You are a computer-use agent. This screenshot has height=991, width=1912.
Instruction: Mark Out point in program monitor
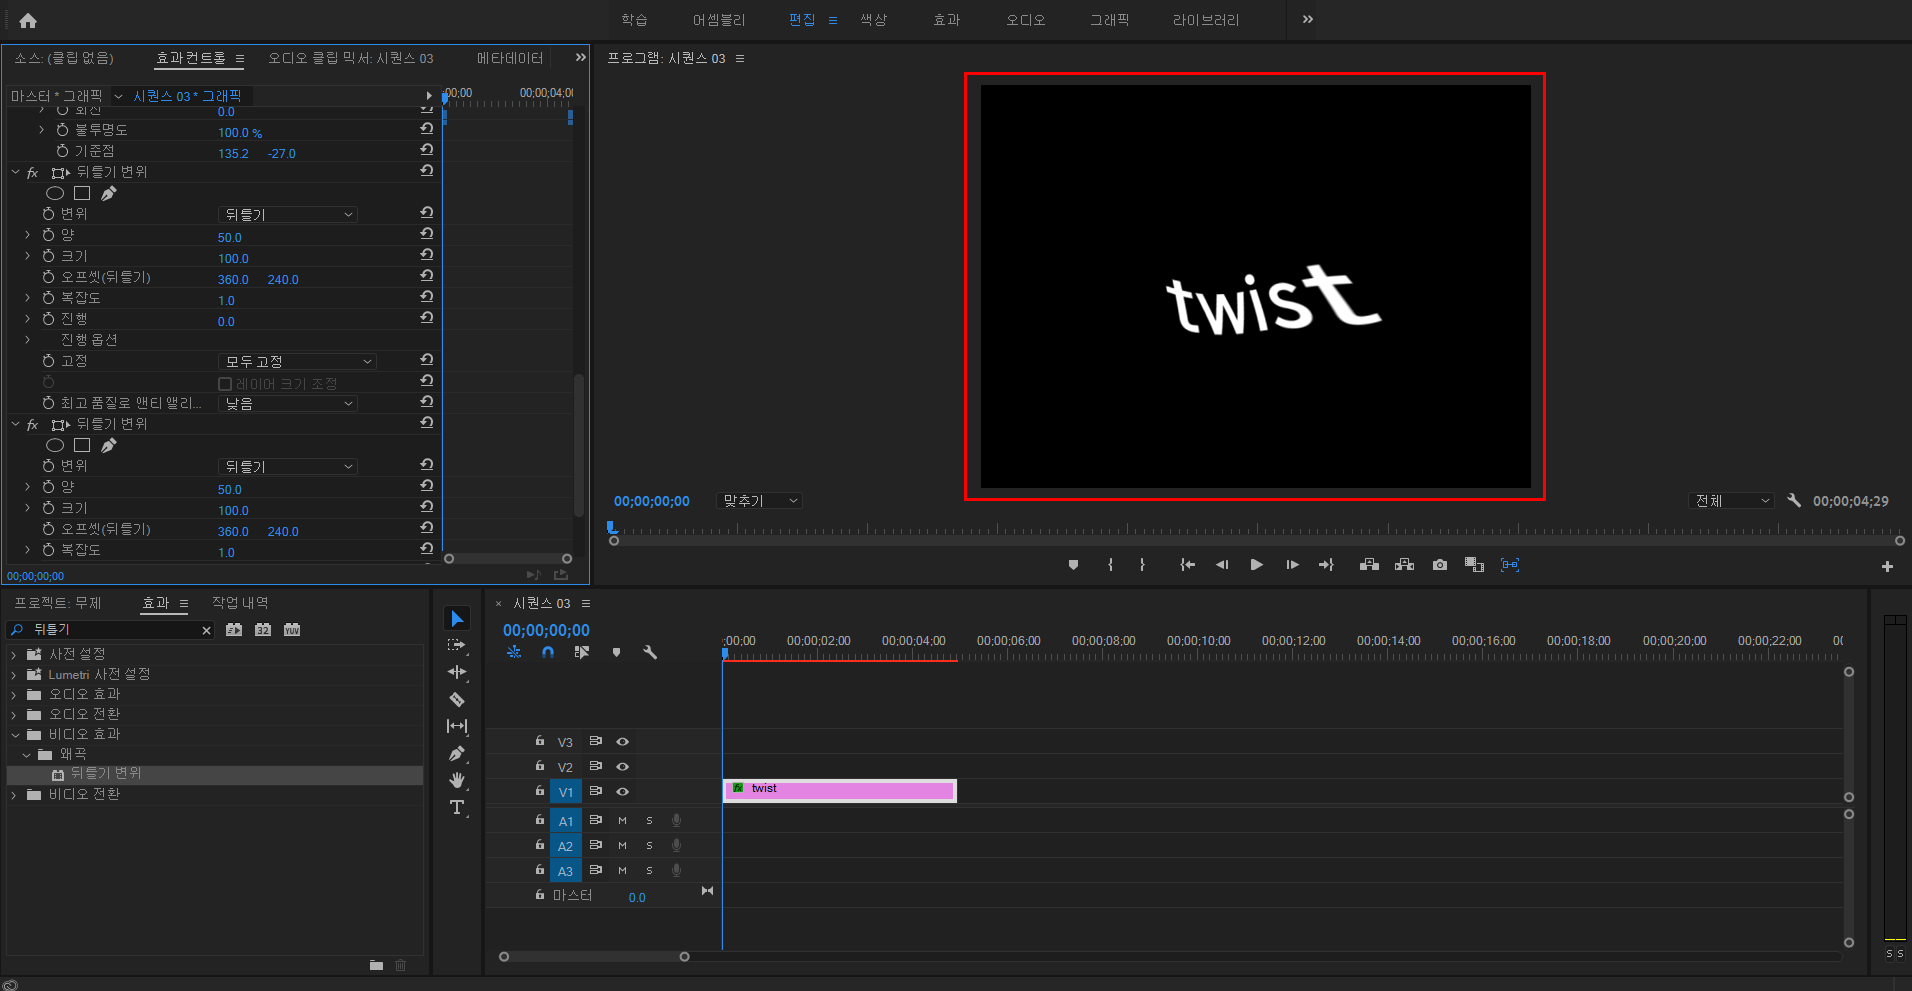[1142, 565]
